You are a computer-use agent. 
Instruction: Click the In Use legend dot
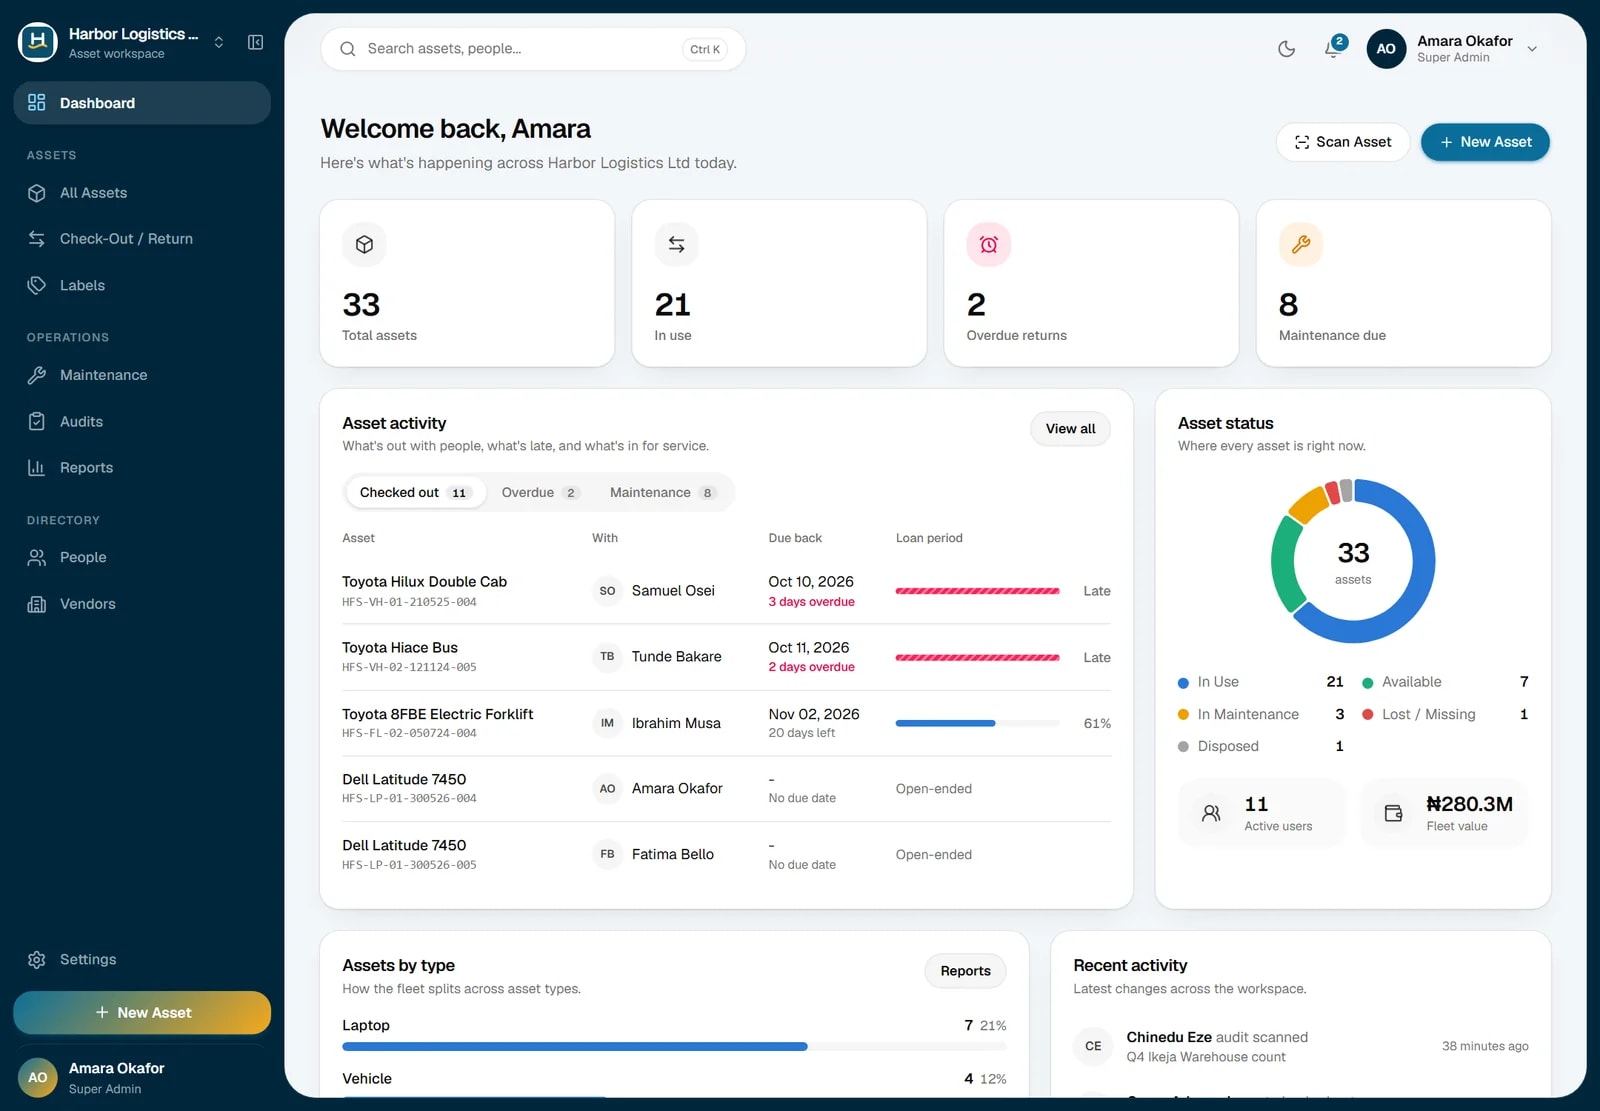1183,682
